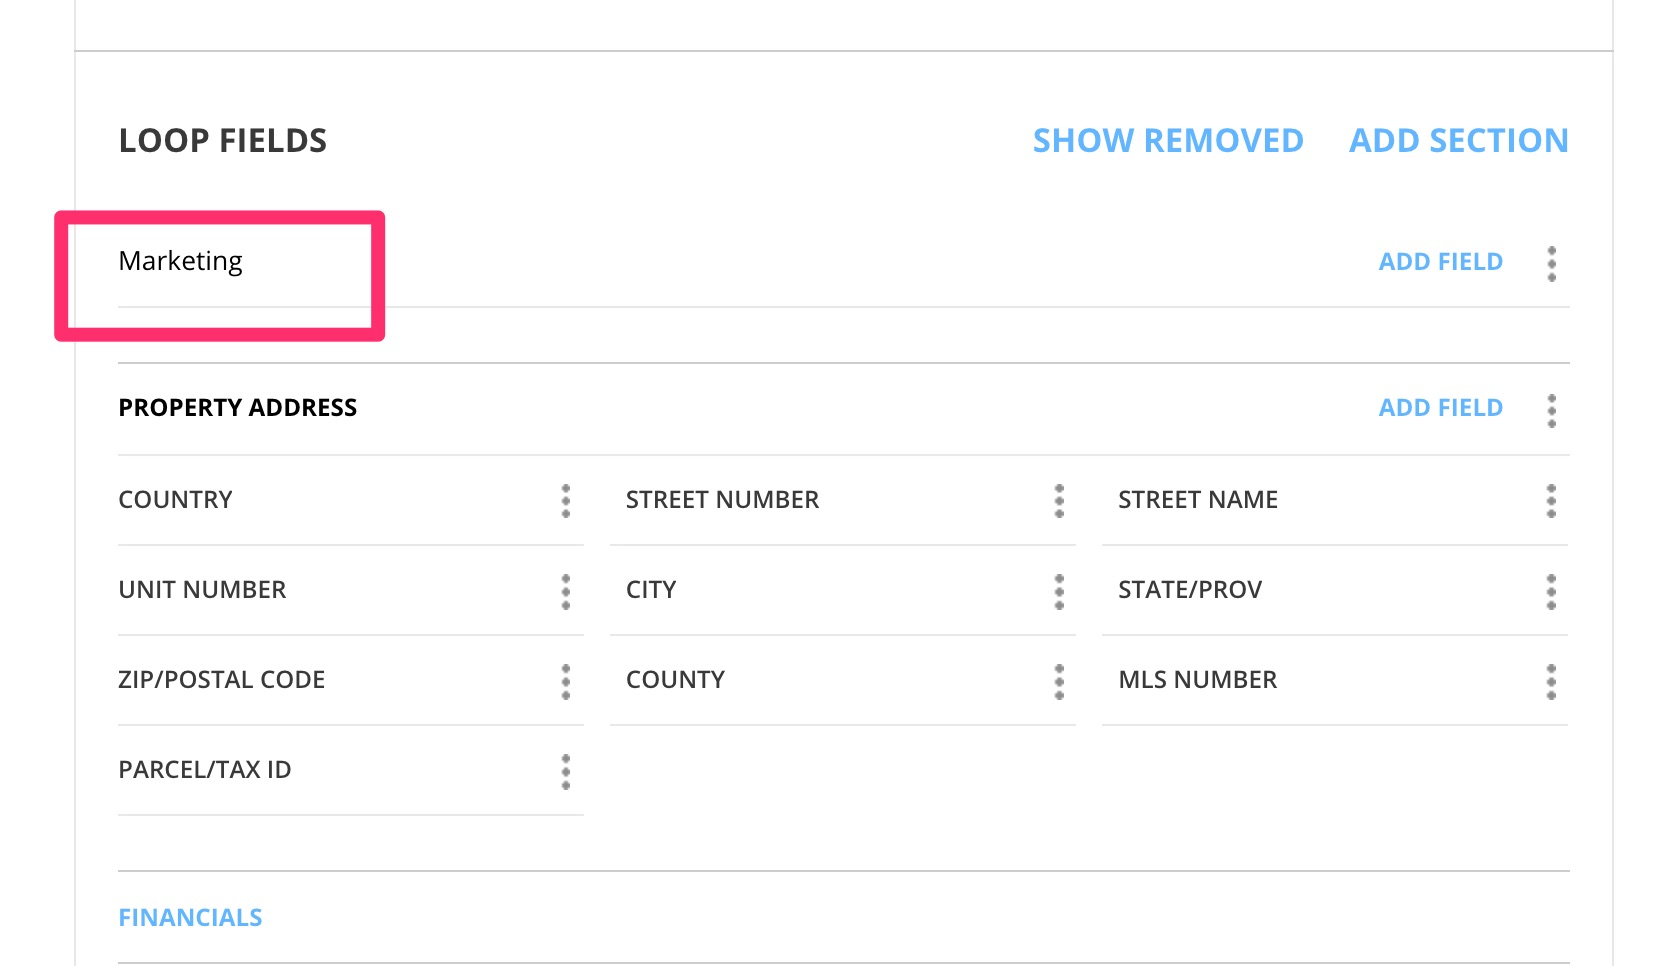Open options menu for Street Number field
Screen dimensions: 1680x966
click(1059, 501)
